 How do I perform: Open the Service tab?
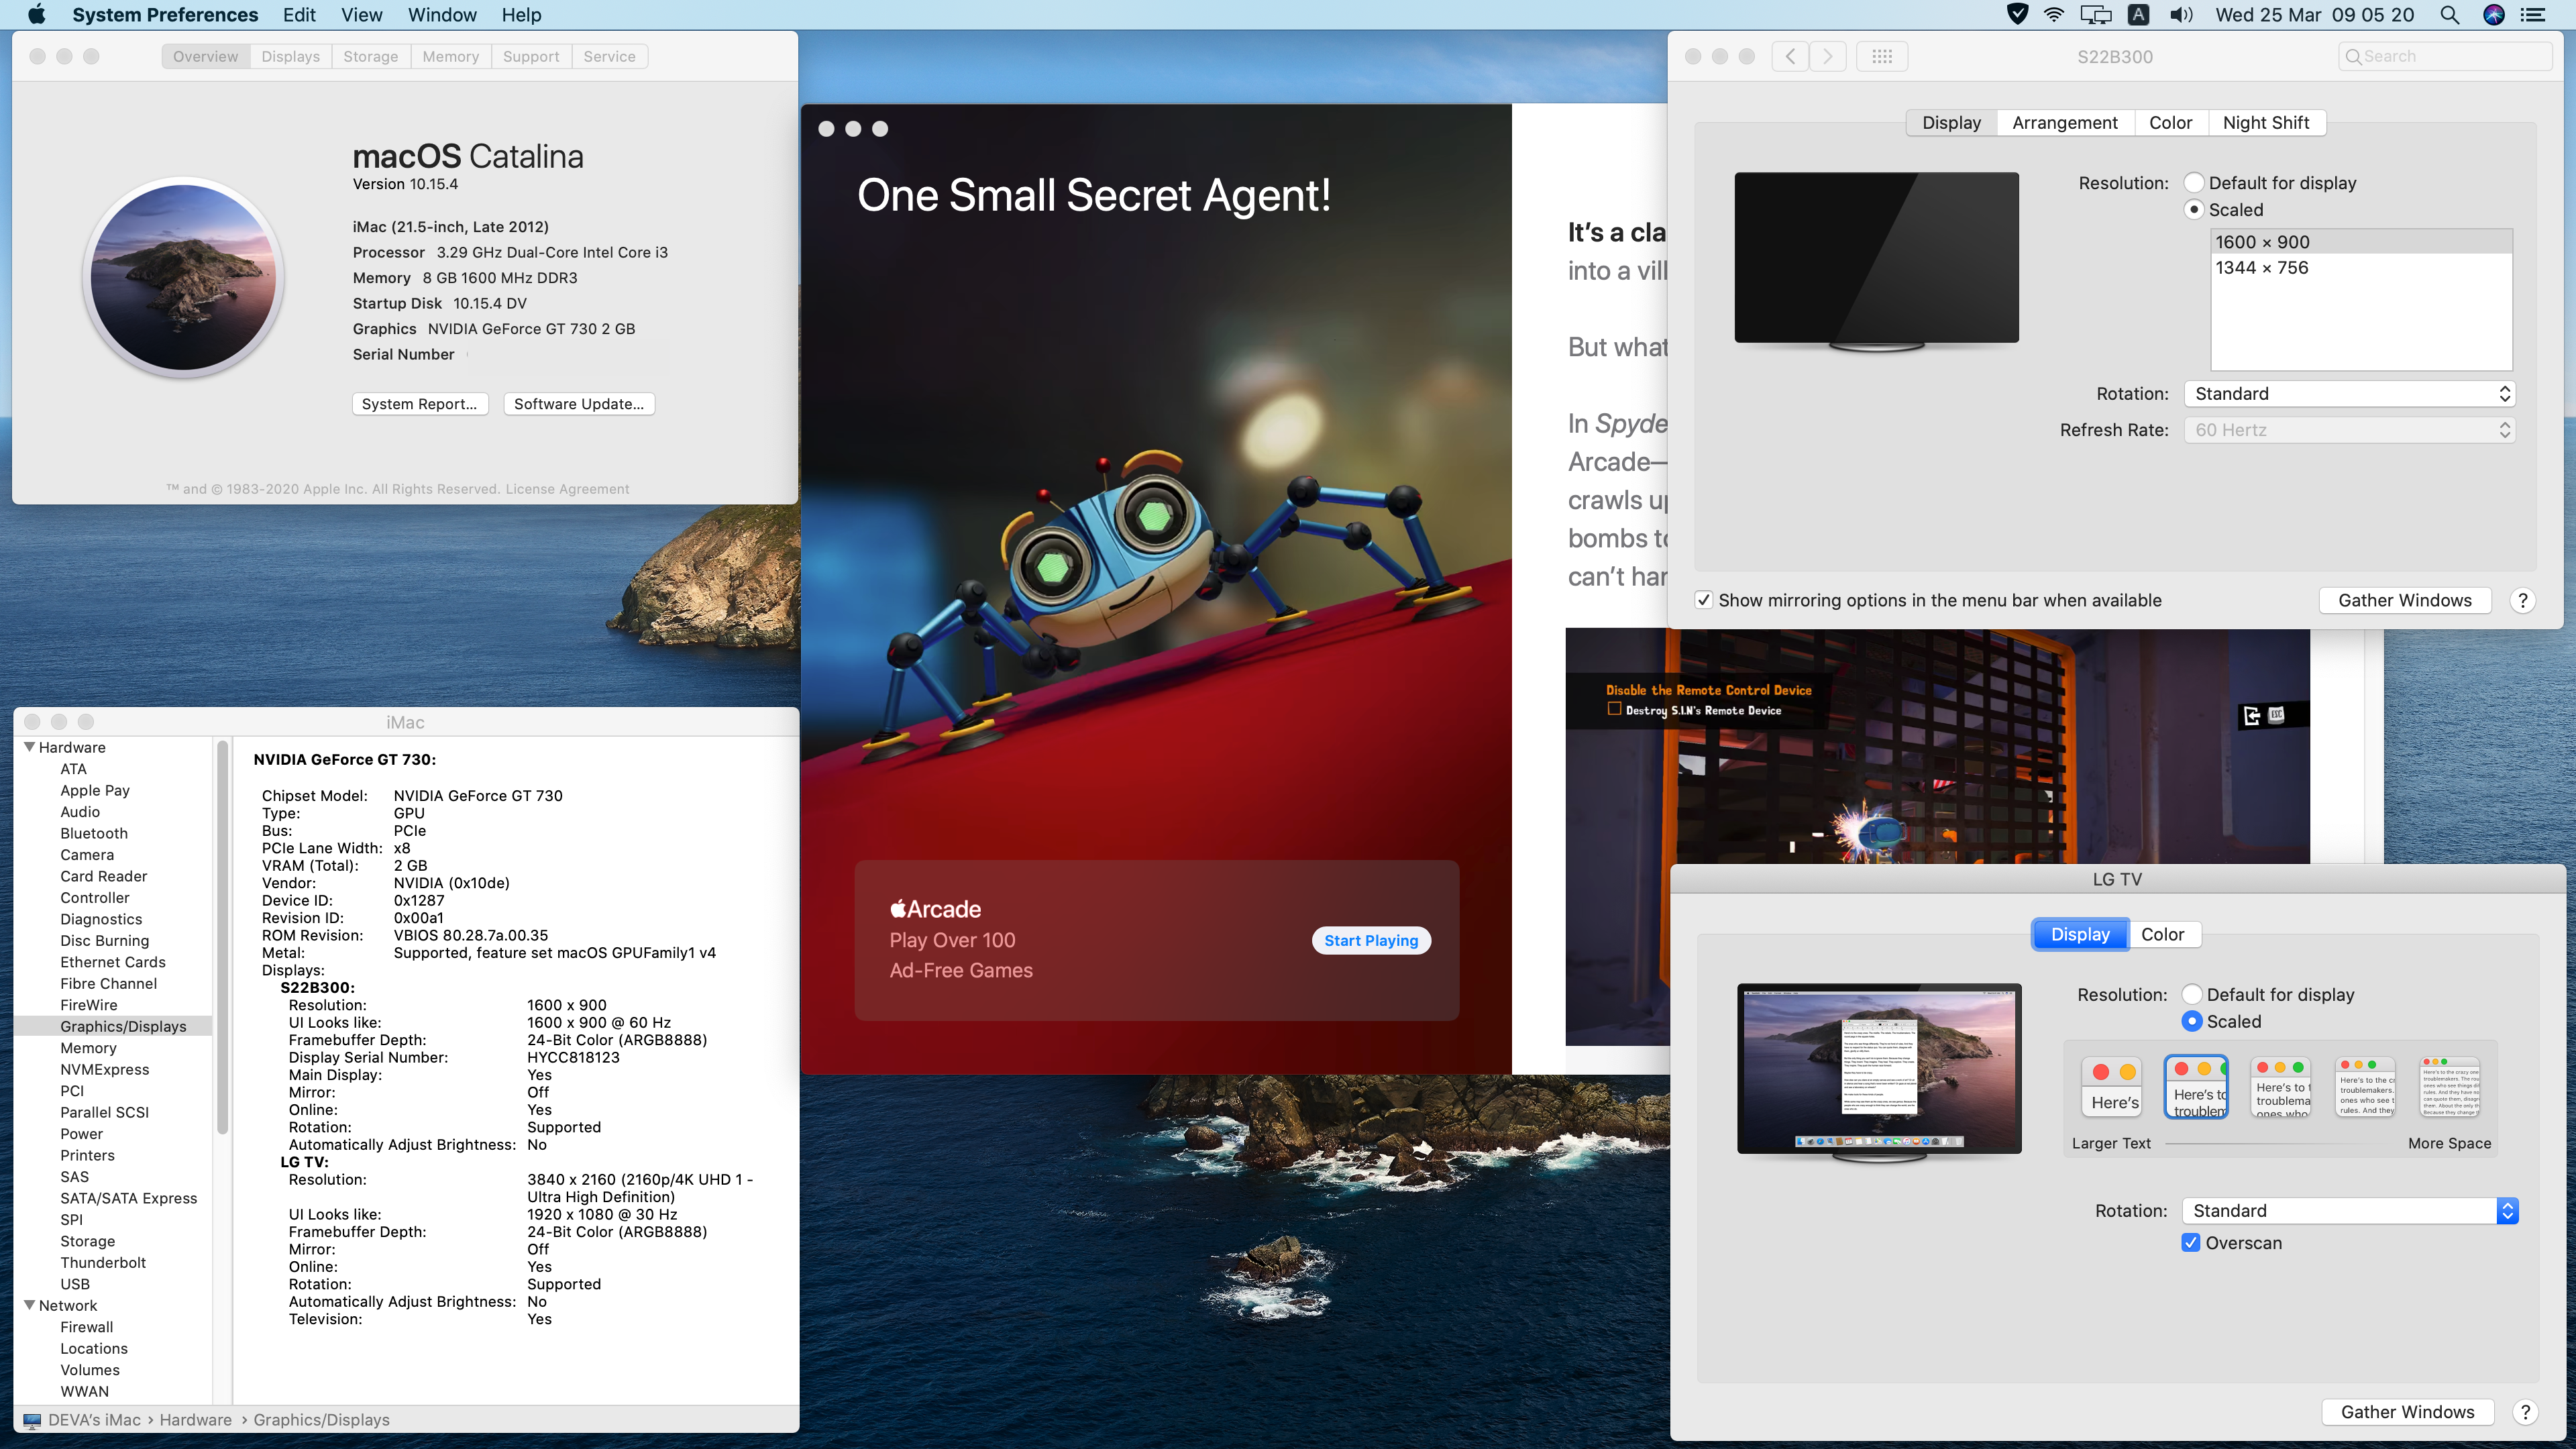tap(609, 56)
